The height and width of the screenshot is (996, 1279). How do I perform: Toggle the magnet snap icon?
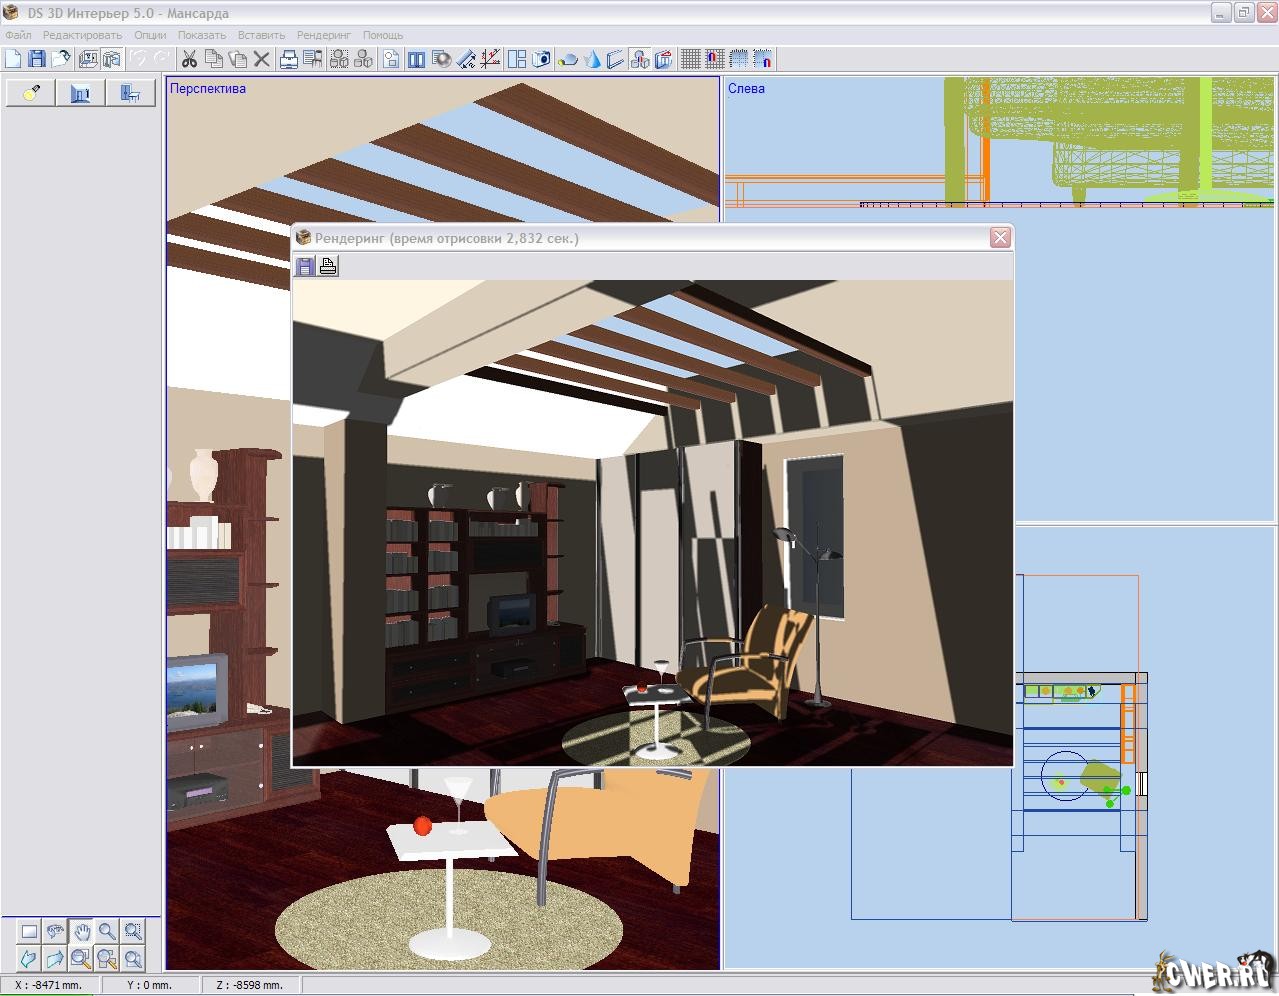[x=714, y=59]
